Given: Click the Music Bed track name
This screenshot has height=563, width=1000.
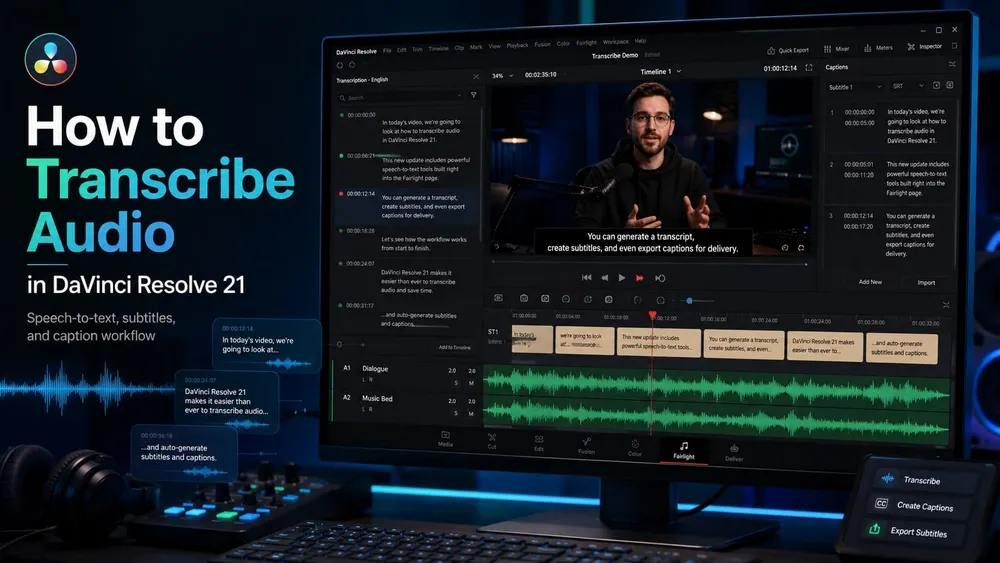Looking at the screenshot, I should click(x=377, y=398).
